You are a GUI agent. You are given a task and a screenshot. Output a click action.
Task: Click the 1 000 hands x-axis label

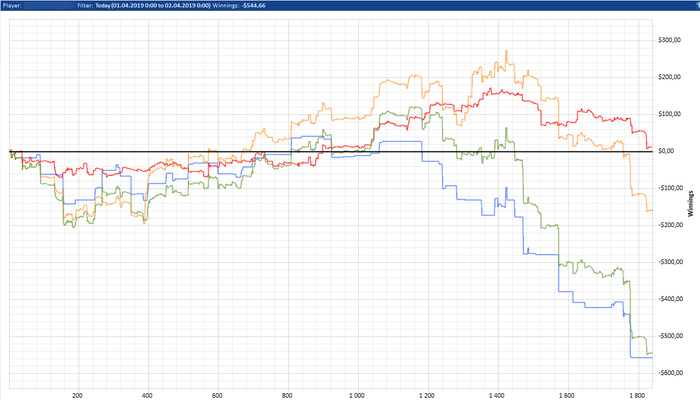tap(357, 396)
